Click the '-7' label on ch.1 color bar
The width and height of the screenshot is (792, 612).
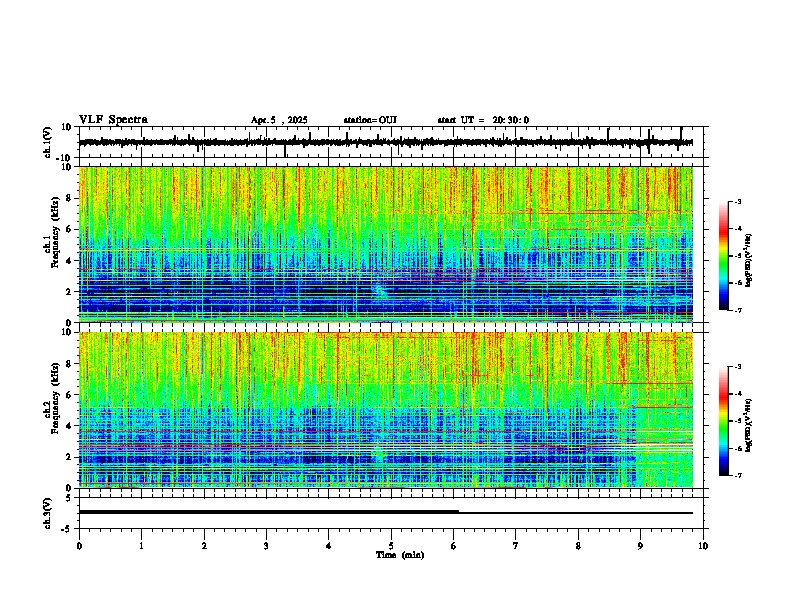point(737,310)
